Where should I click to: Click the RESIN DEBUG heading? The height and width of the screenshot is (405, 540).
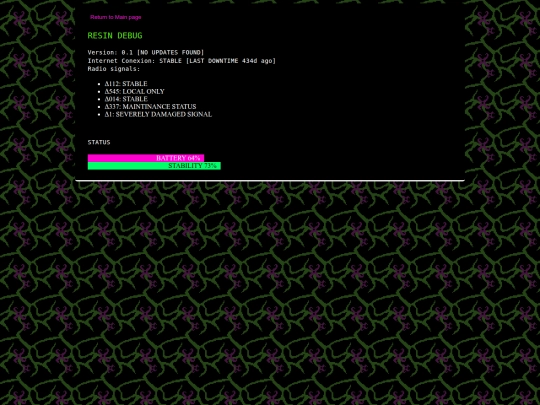[x=115, y=35]
